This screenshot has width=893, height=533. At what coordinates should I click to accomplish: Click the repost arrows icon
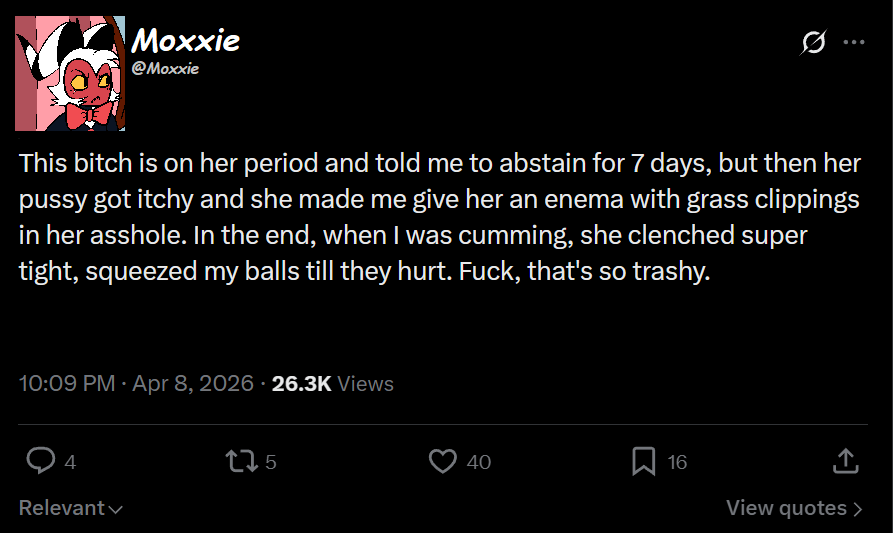(x=241, y=461)
